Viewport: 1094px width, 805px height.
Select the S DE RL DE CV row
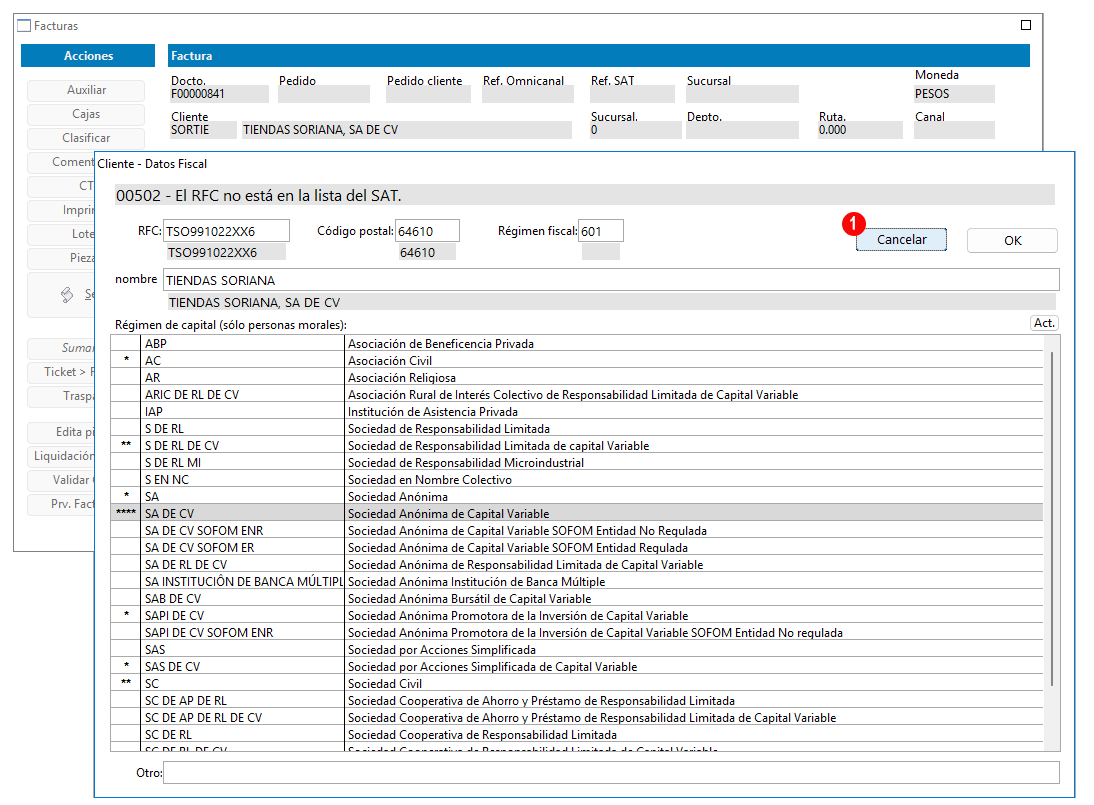577,446
